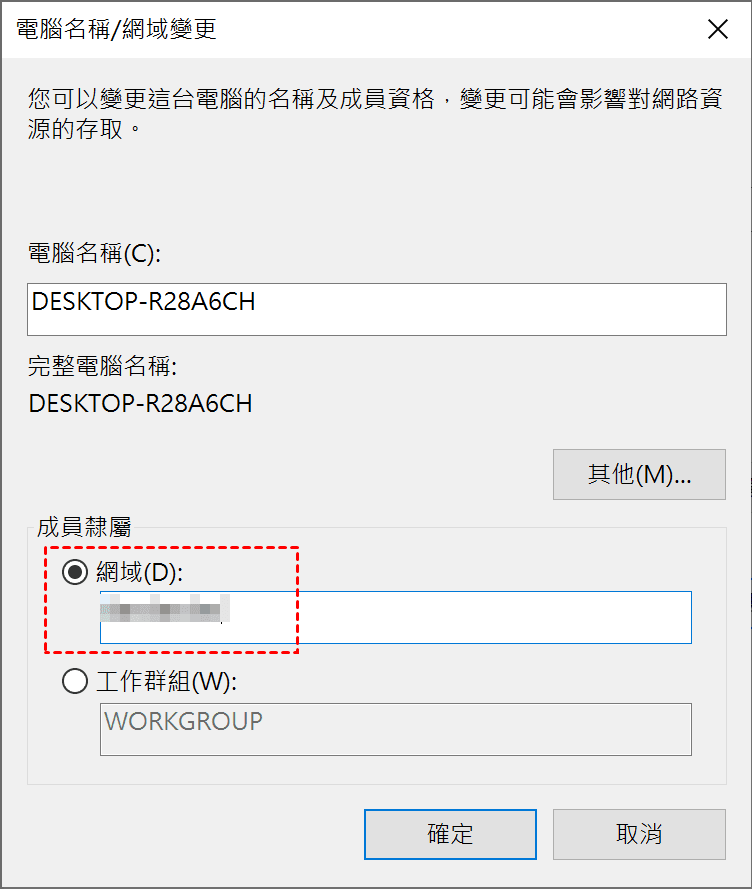Click the empty right side of the domain field
Image resolution: width=752 pixels, height=889 pixels.
pyautogui.click(x=500, y=617)
